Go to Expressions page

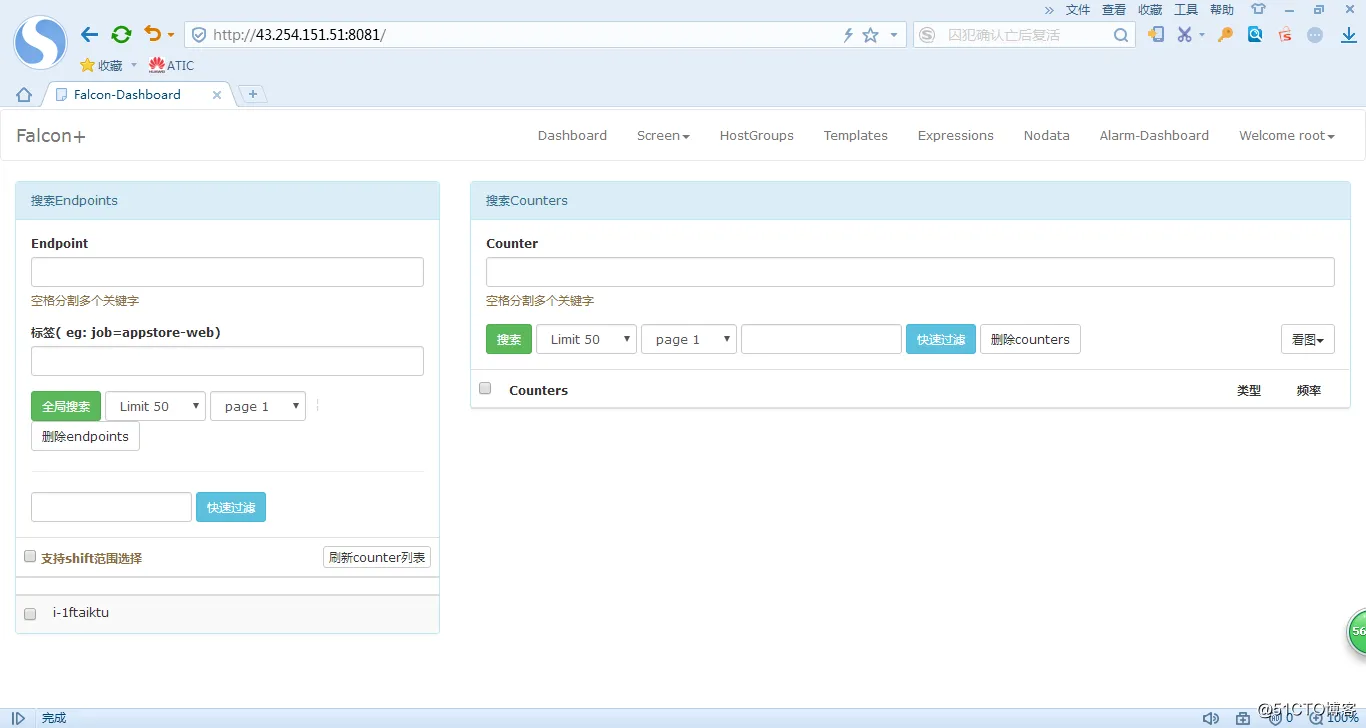coord(955,135)
